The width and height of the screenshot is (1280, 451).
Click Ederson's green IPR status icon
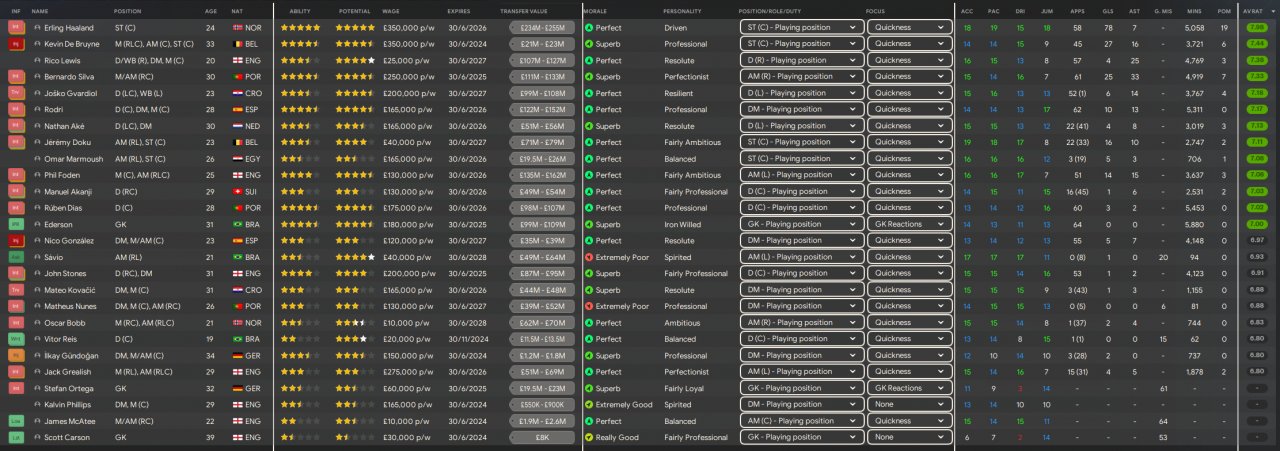pos(16,225)
